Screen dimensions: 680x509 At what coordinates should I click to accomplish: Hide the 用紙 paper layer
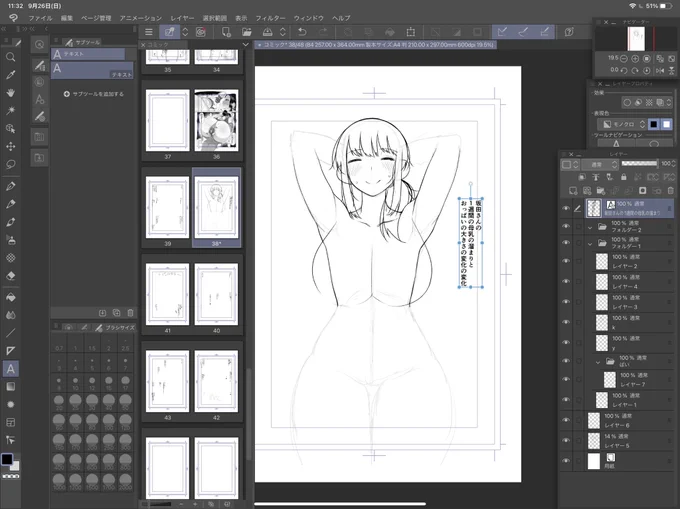tap(566, 461)
